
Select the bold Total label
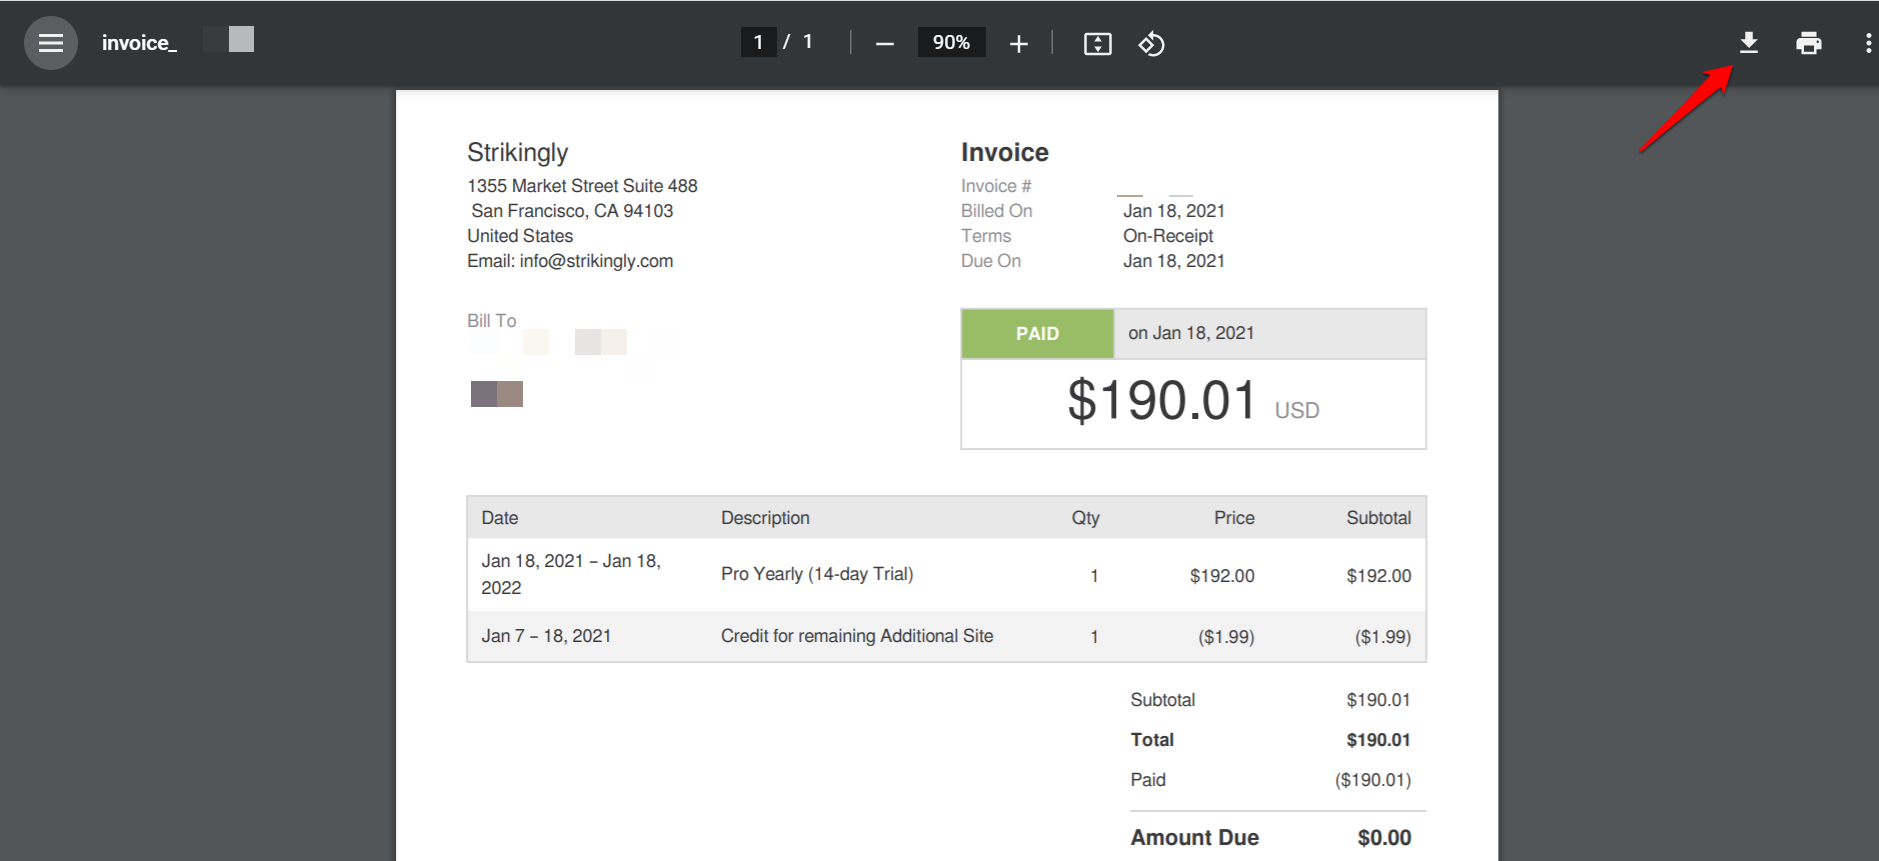point(1152,740)
